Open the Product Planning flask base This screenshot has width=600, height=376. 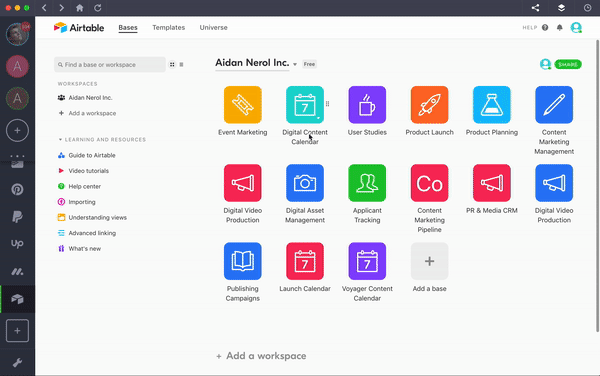(x=492, y=105)
